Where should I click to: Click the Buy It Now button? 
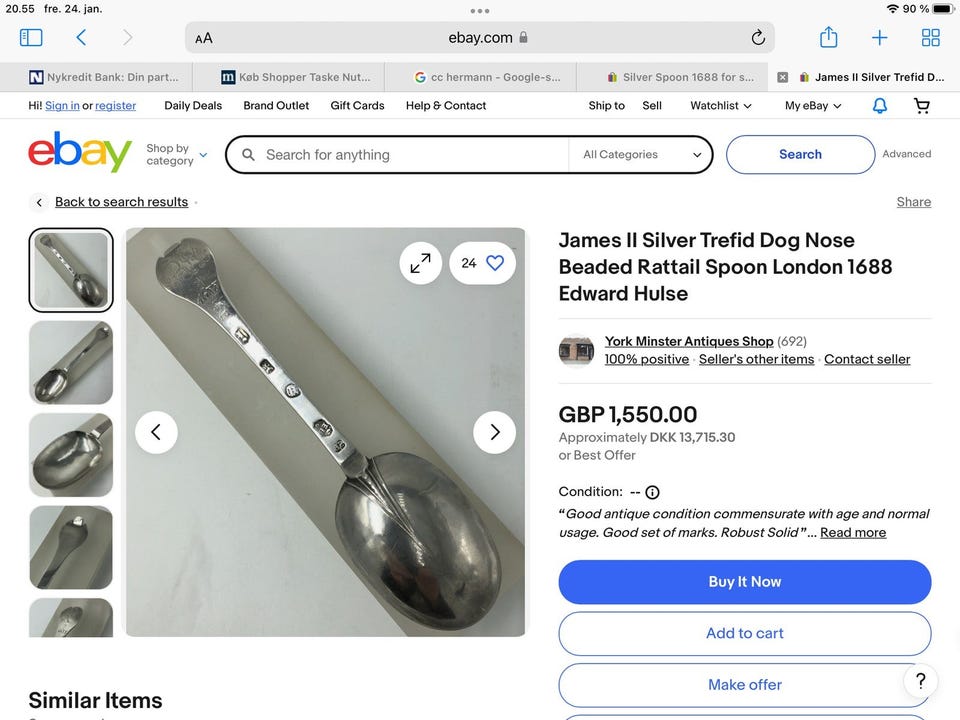pyautogui.click(x=744, y=582)
